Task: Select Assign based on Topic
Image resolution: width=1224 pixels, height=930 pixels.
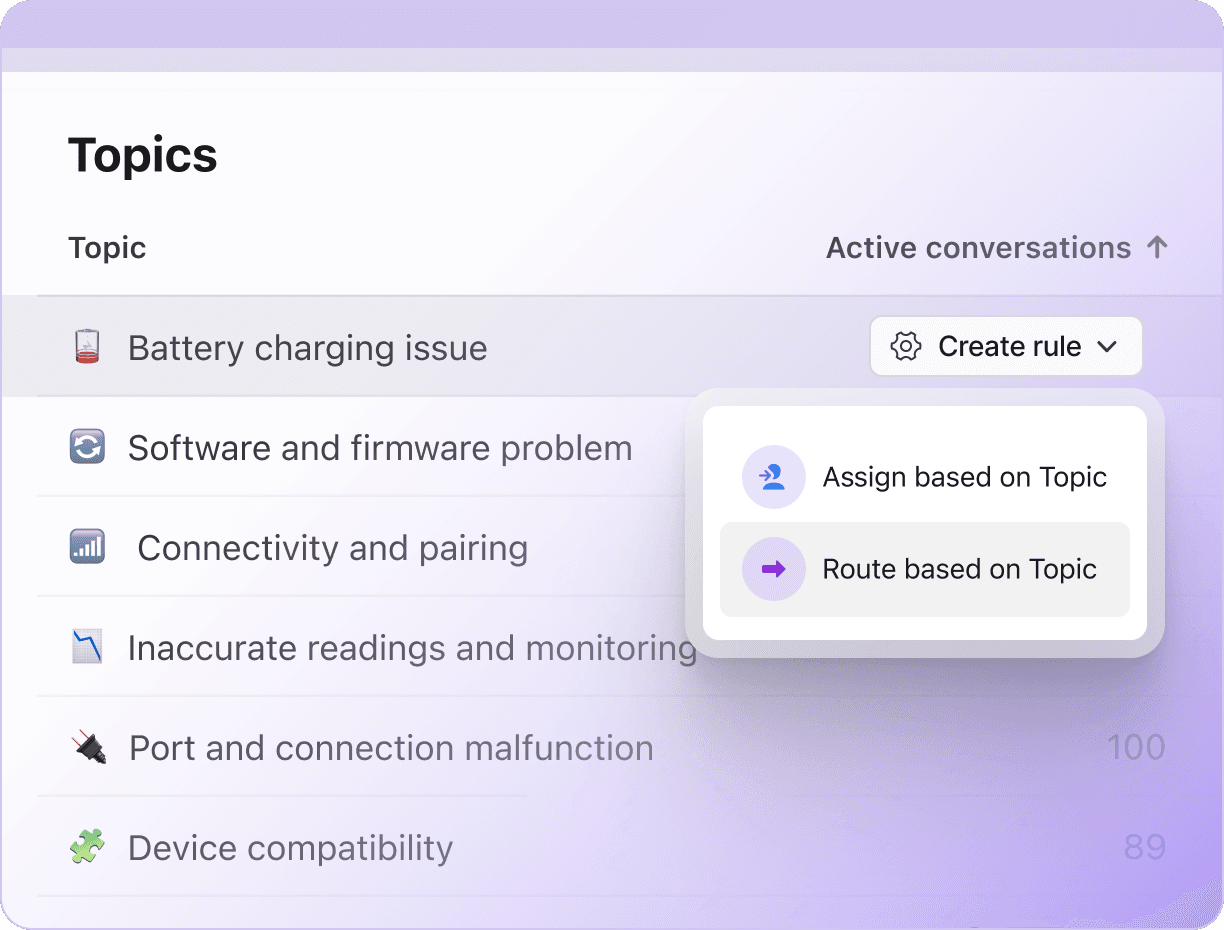Action: [x=964, y=478]
